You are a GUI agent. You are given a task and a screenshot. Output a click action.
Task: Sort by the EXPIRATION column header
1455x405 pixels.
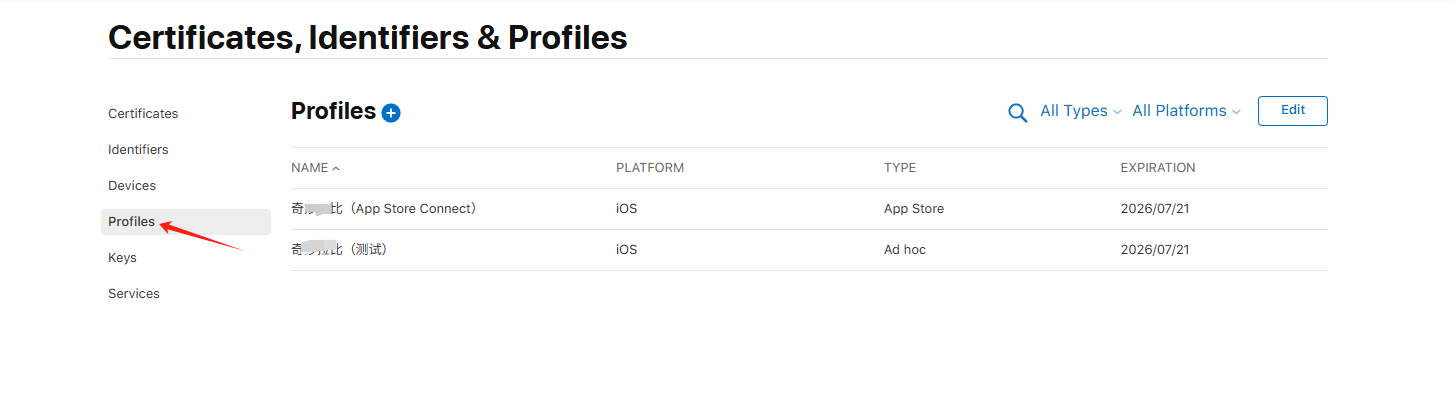pyautogui.click(x=1158, y=168)
